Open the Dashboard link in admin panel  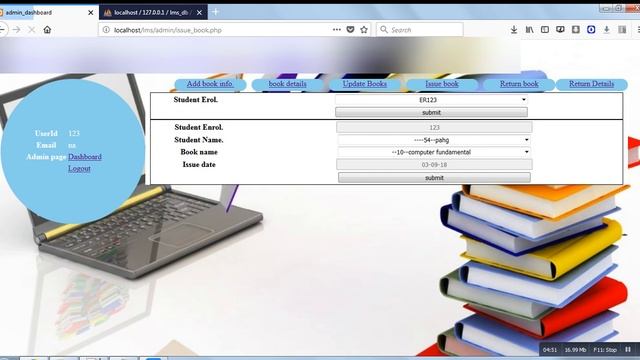85,157
